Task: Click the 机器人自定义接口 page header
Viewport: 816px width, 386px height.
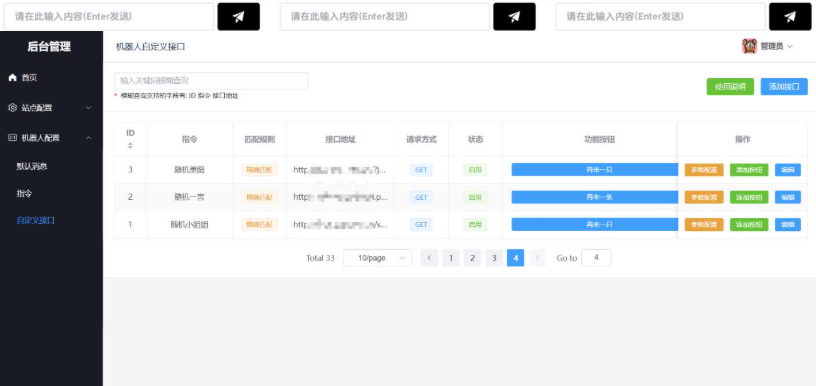Action: coord(150,47)
